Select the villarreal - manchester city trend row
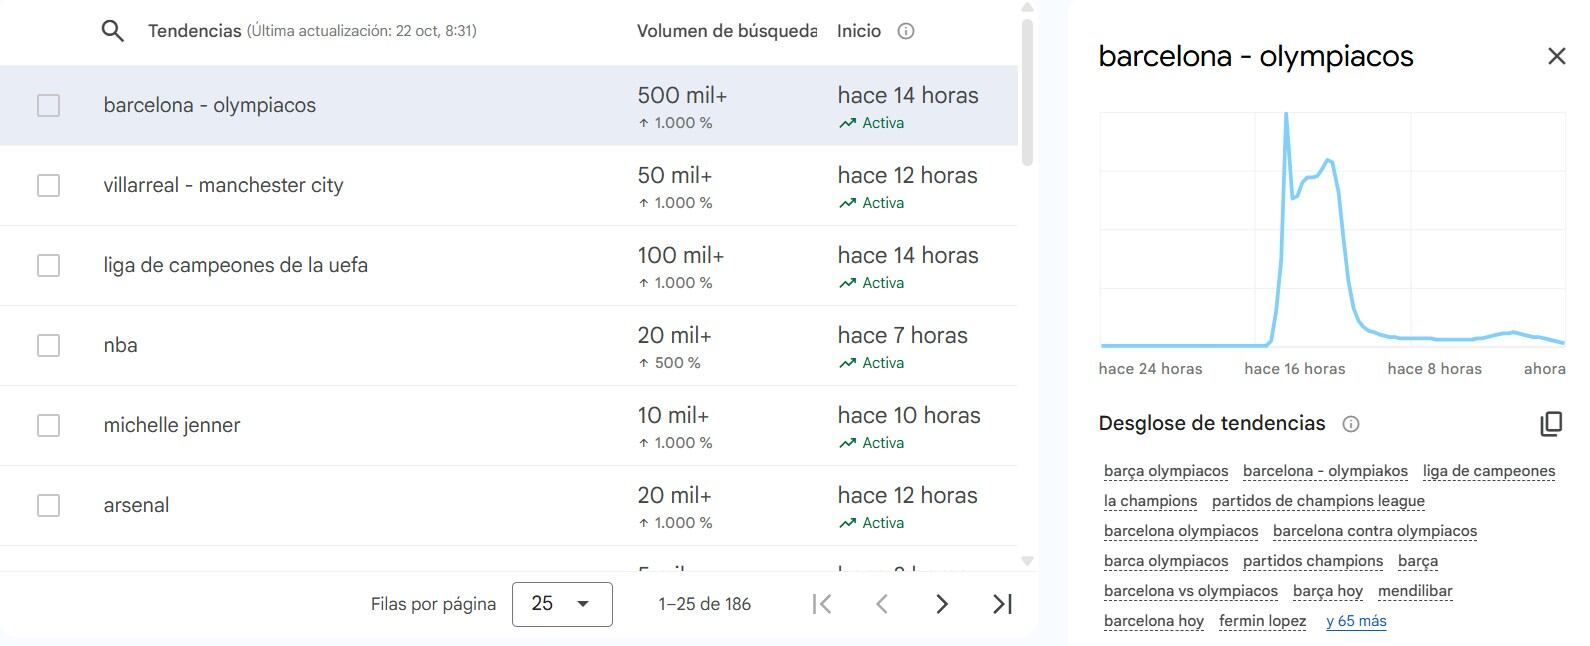 [509, 185]
